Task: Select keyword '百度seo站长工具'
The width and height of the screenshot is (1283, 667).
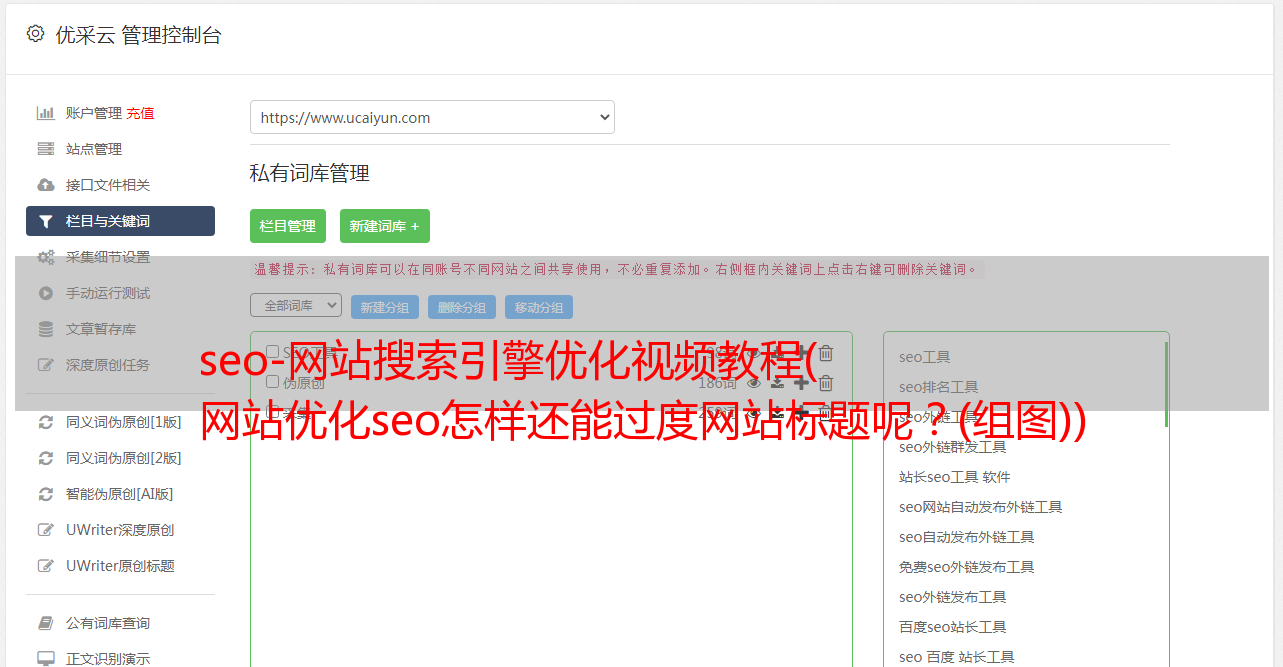Action: coord(953,627)
